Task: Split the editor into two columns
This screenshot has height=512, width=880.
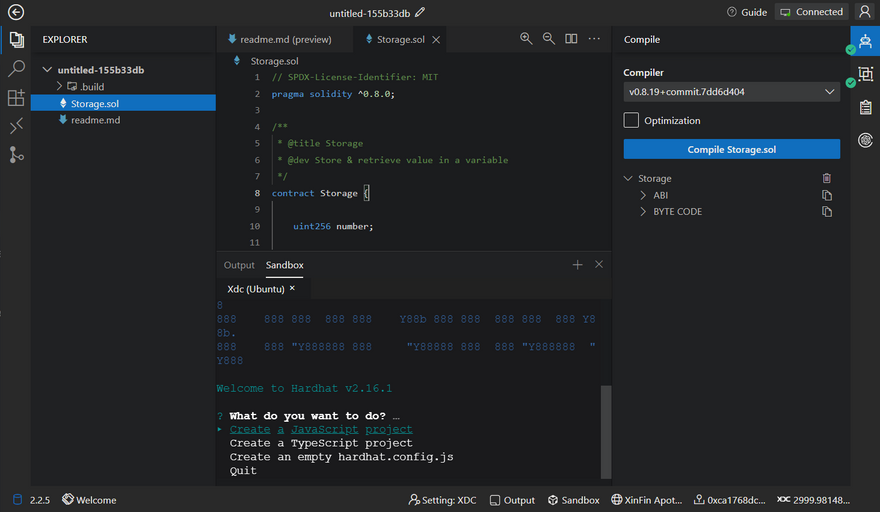Action: point(571,39)
